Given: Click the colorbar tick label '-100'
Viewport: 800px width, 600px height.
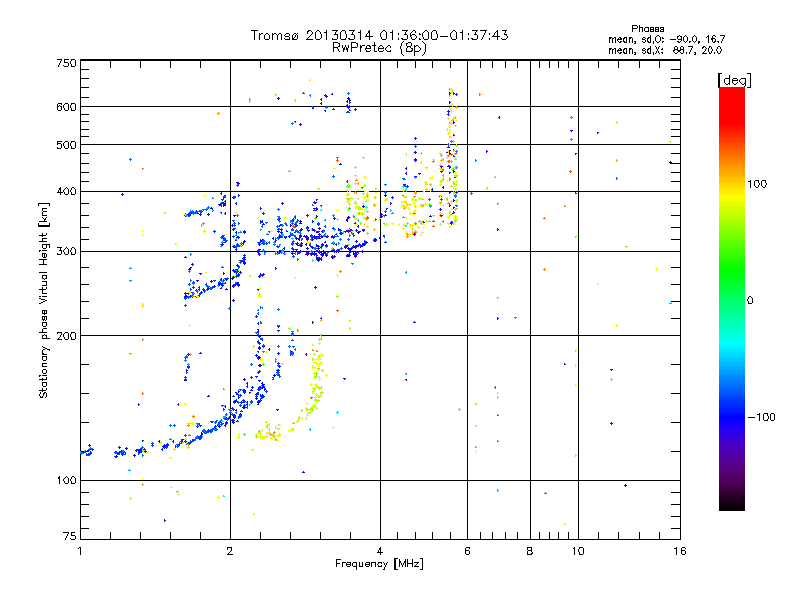Looking at the screenshot, I should click(x=761, y=417).
